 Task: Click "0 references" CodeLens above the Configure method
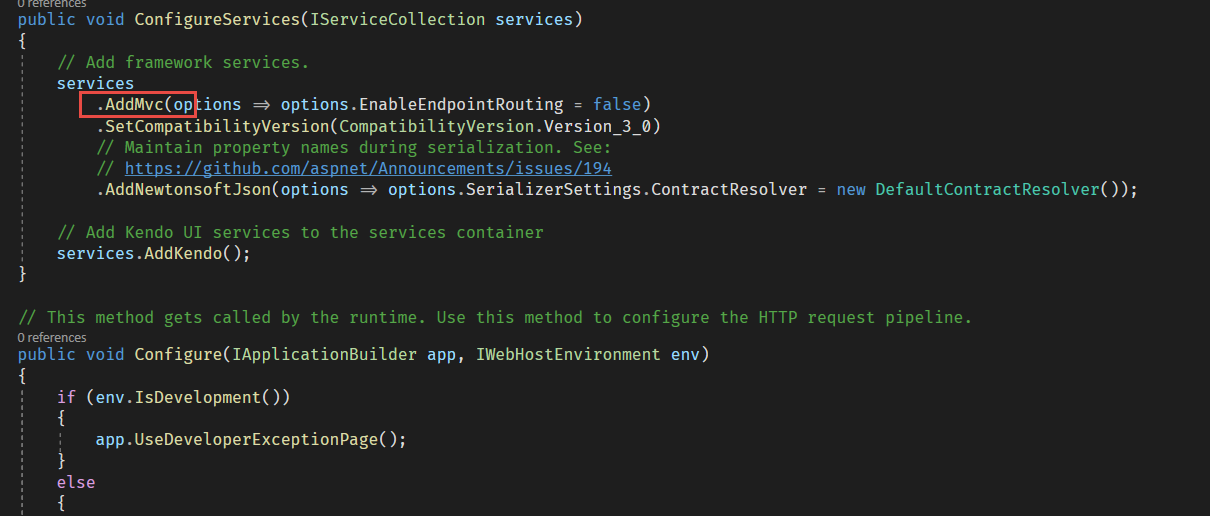(52, 337)
